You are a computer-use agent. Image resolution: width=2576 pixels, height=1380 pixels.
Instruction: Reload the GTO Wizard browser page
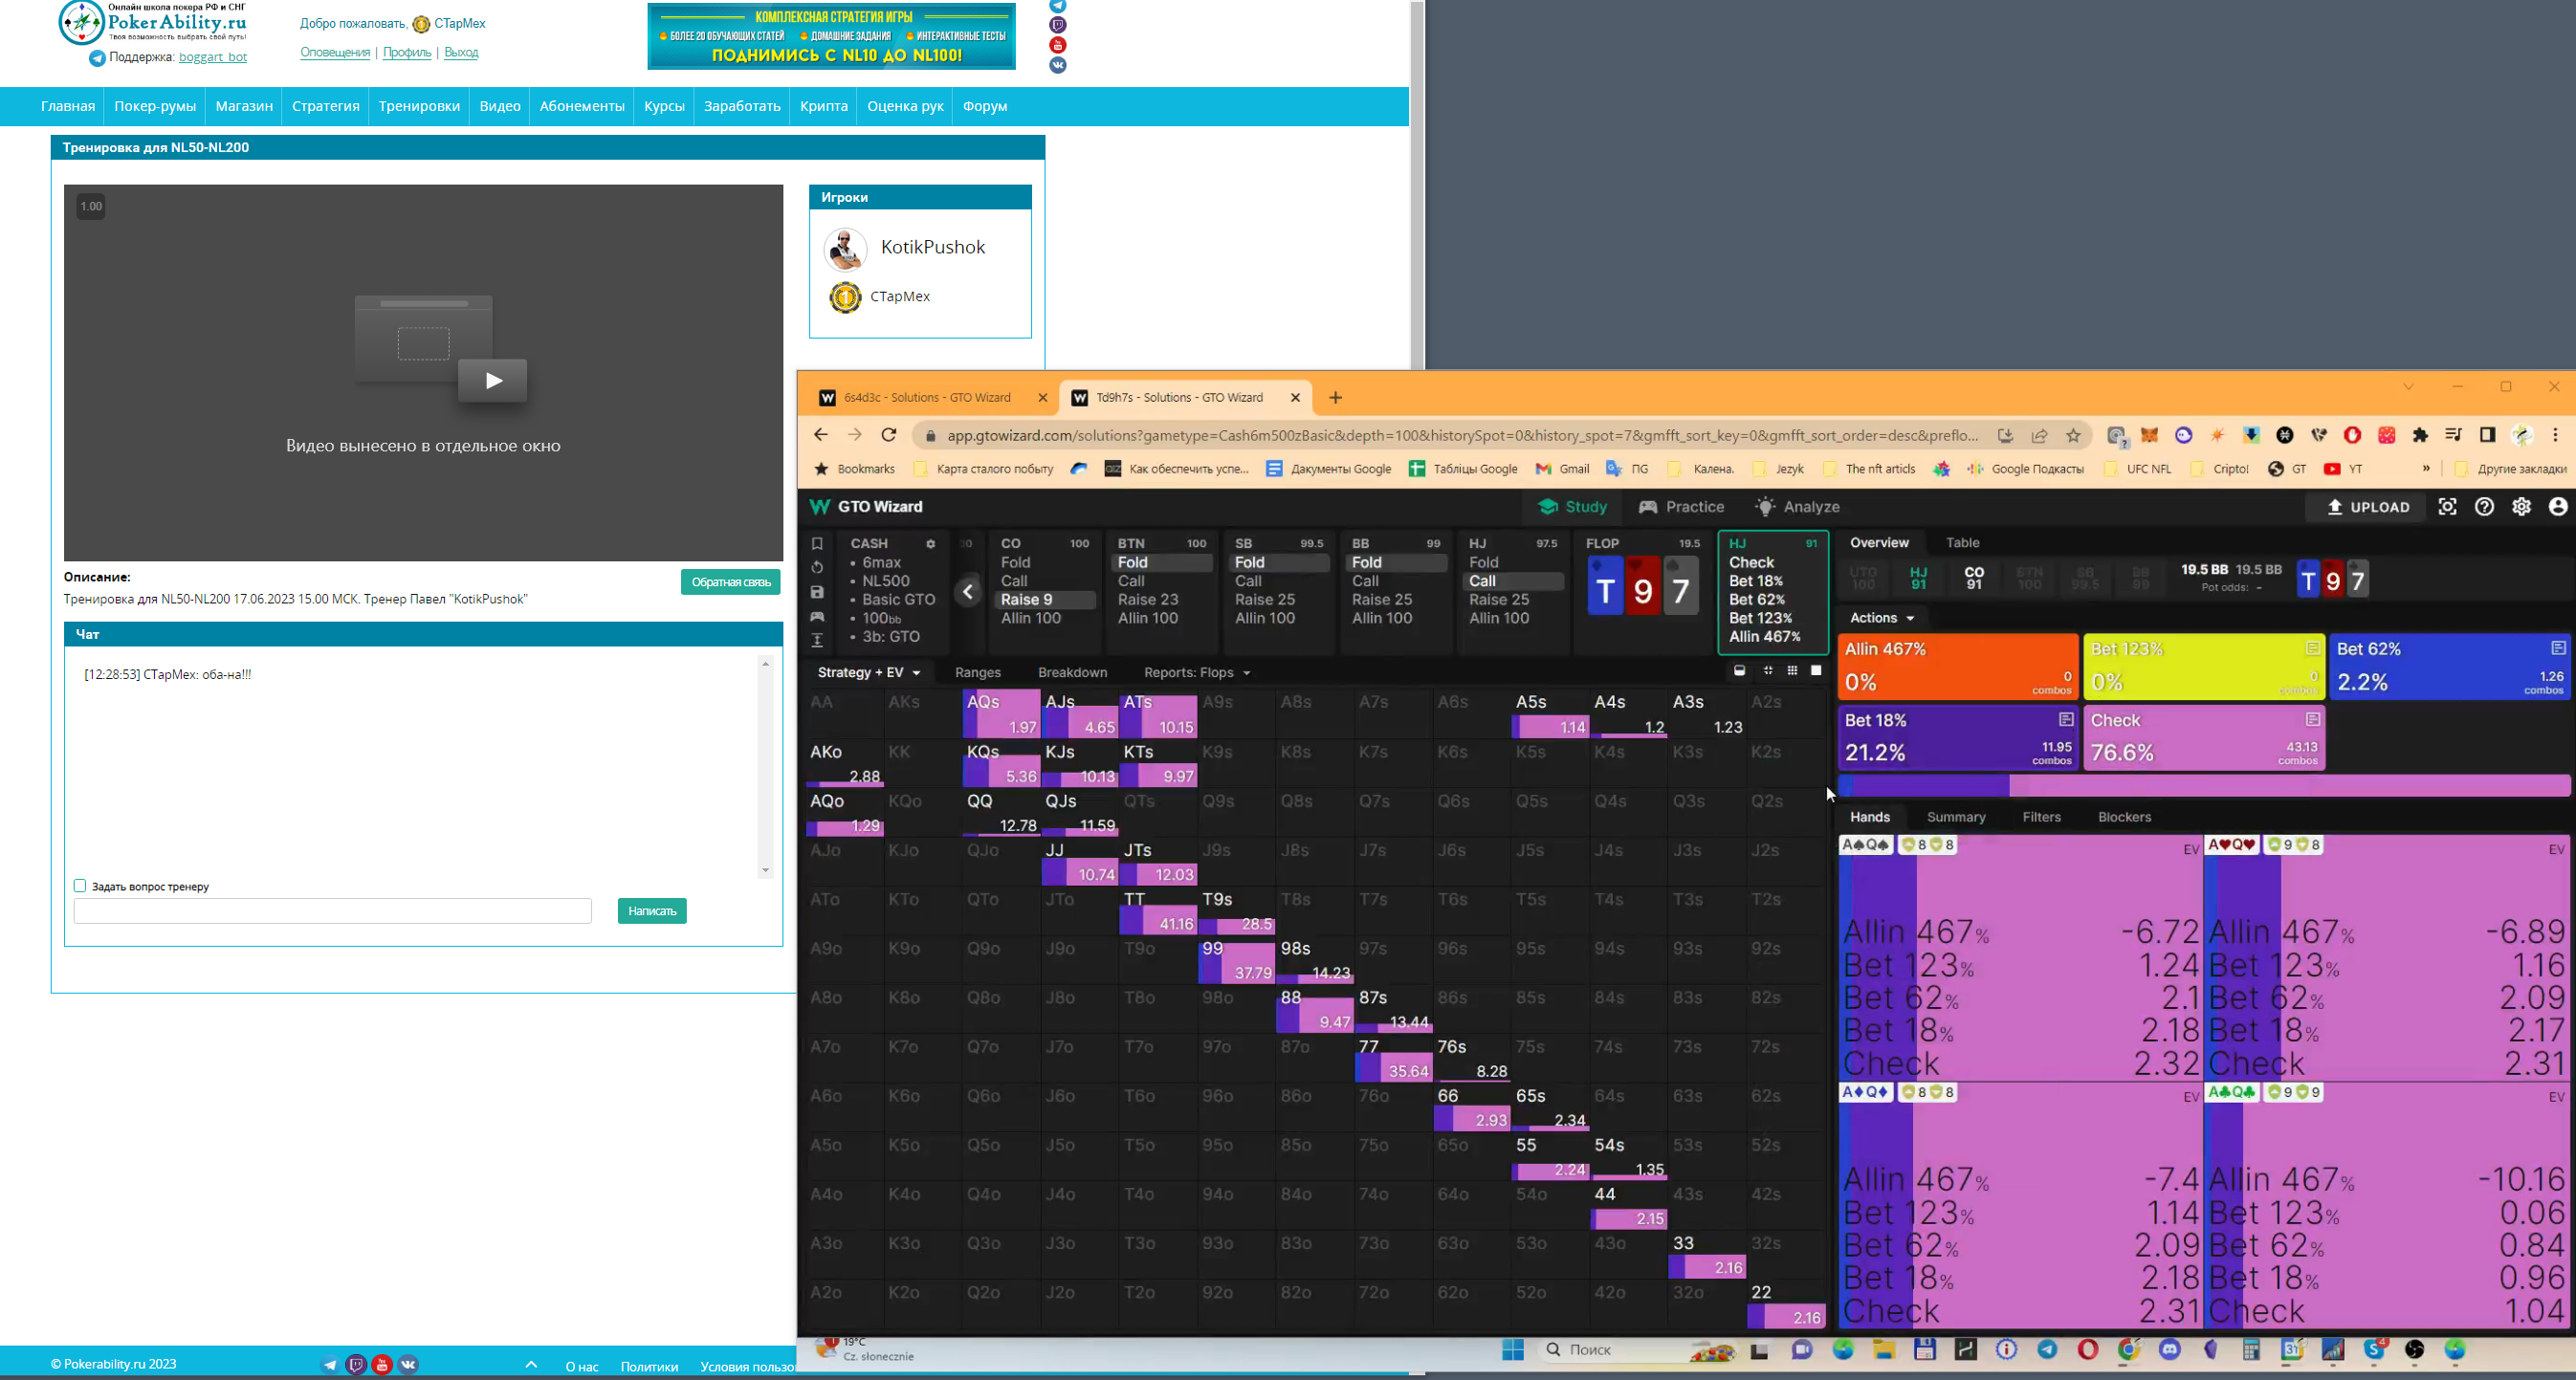click(x=888, y=435)
